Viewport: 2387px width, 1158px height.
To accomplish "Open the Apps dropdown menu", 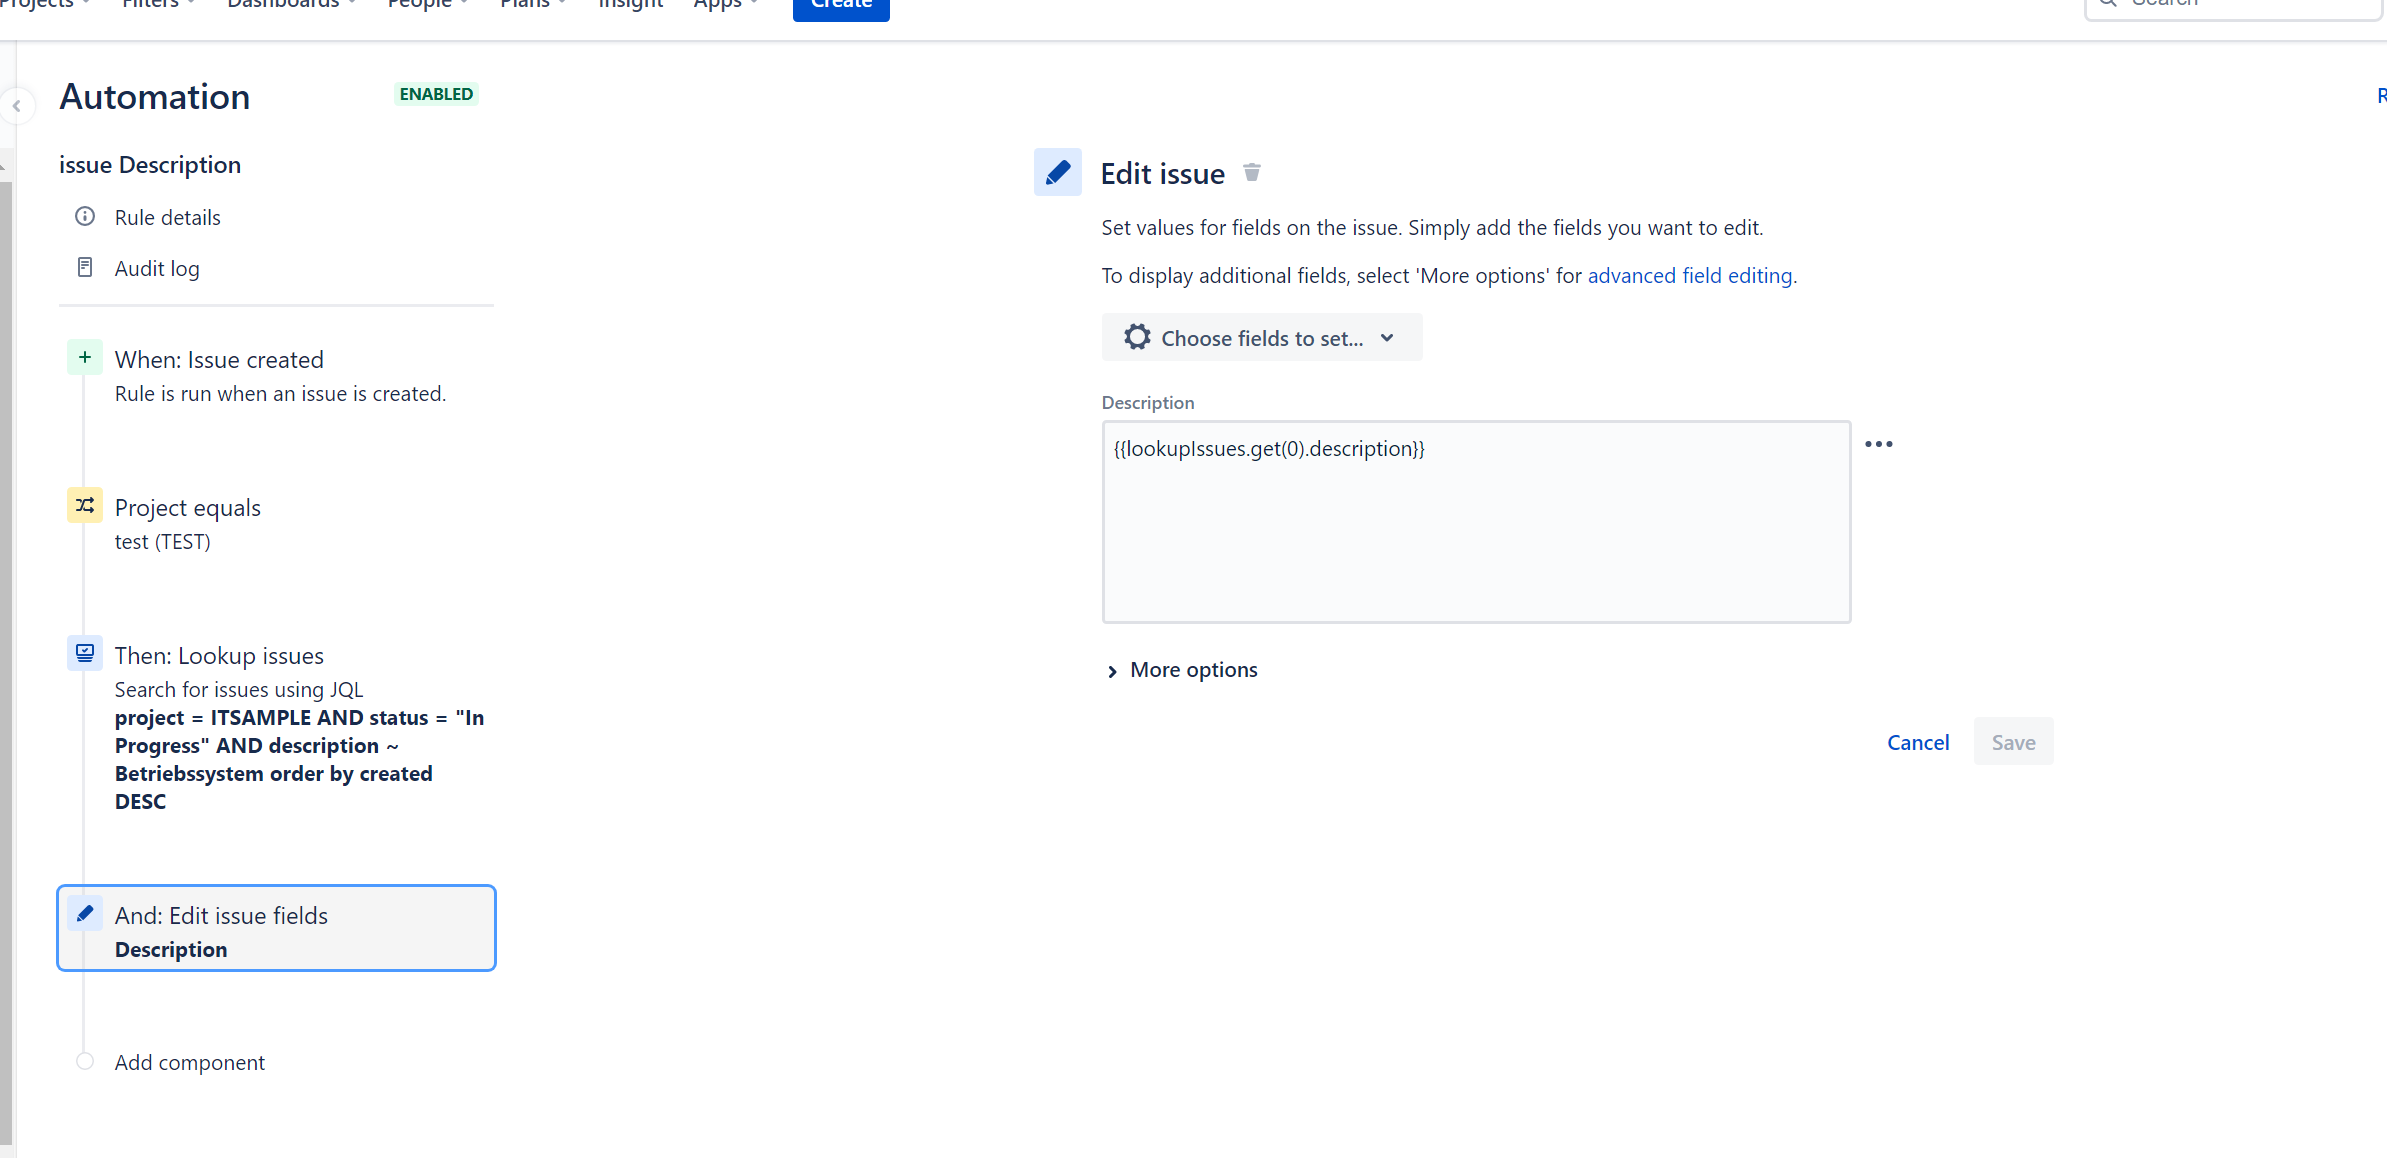I will click(725, 4).
